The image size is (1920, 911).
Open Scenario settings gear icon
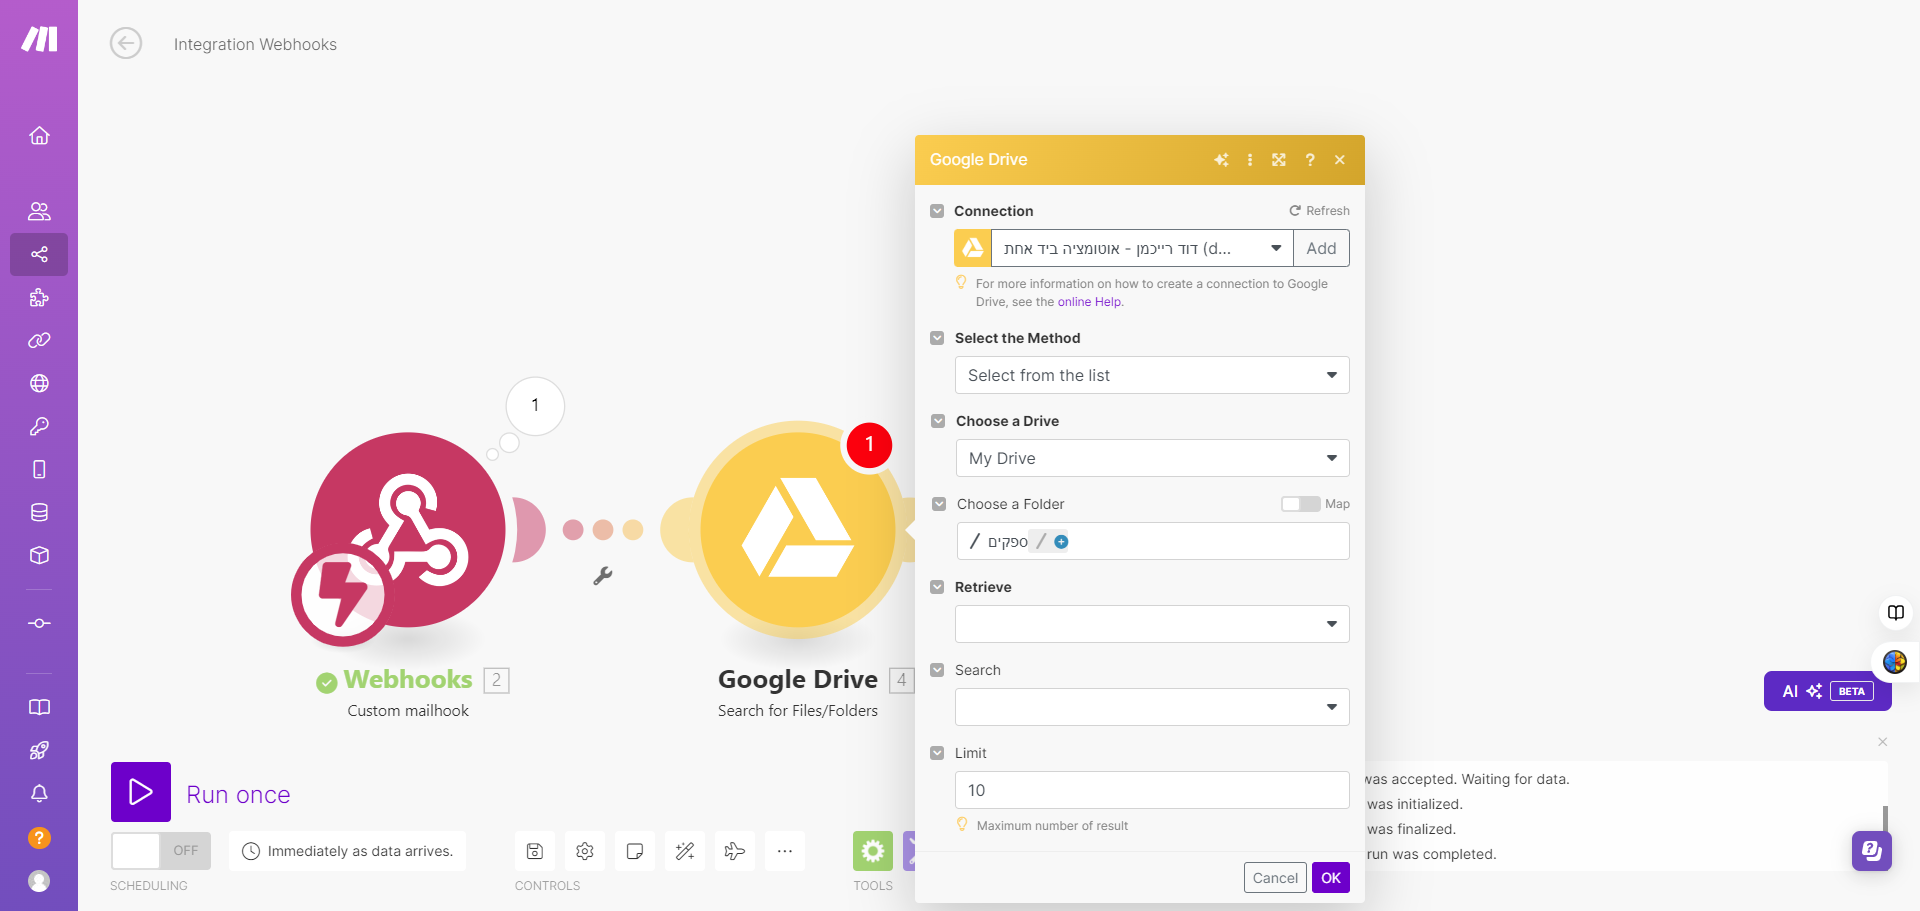[x=585, y=851]
